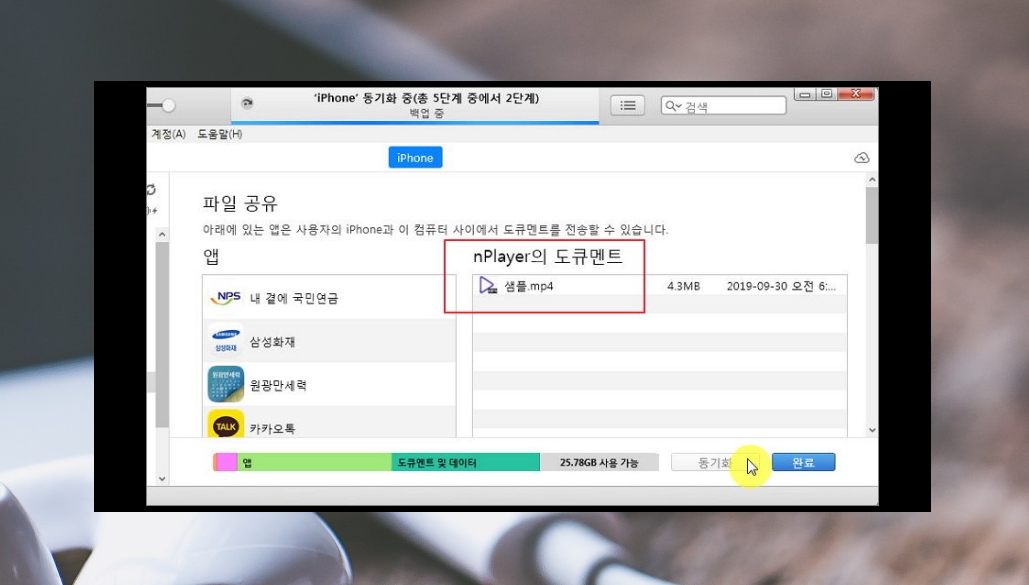Viewport: 1029px width, 585px height.
Task: Click the main pane scroll down arrow
Action: tap(872, 430)
